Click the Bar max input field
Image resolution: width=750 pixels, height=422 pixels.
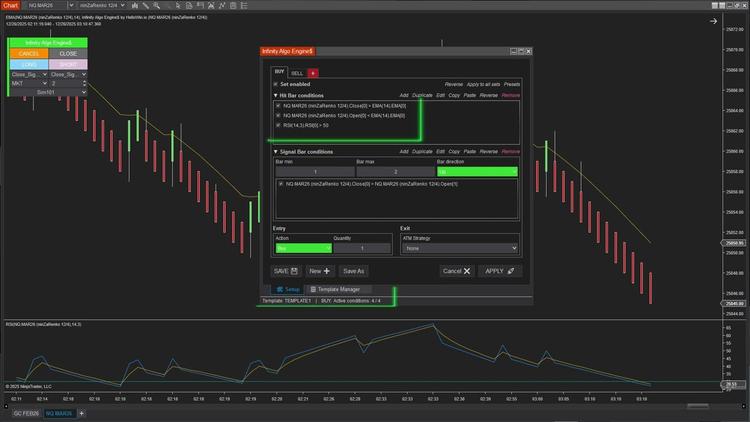coord(396,171)
